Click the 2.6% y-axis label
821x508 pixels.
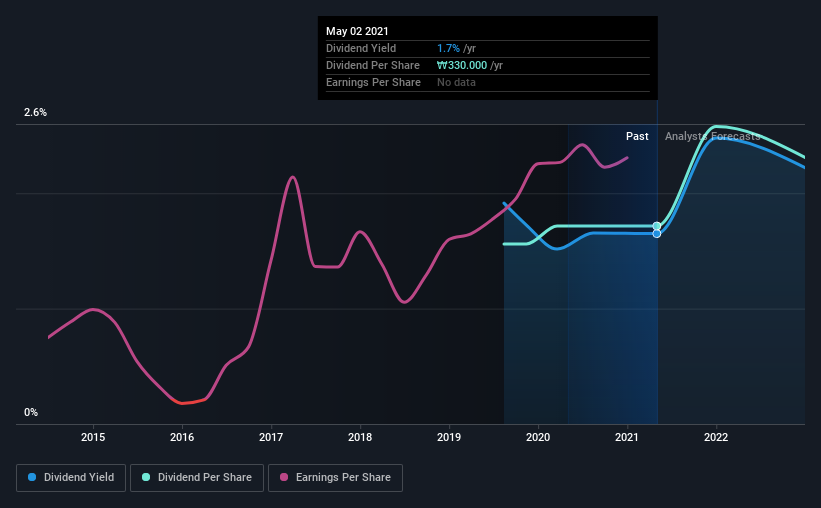pos(35,113)
